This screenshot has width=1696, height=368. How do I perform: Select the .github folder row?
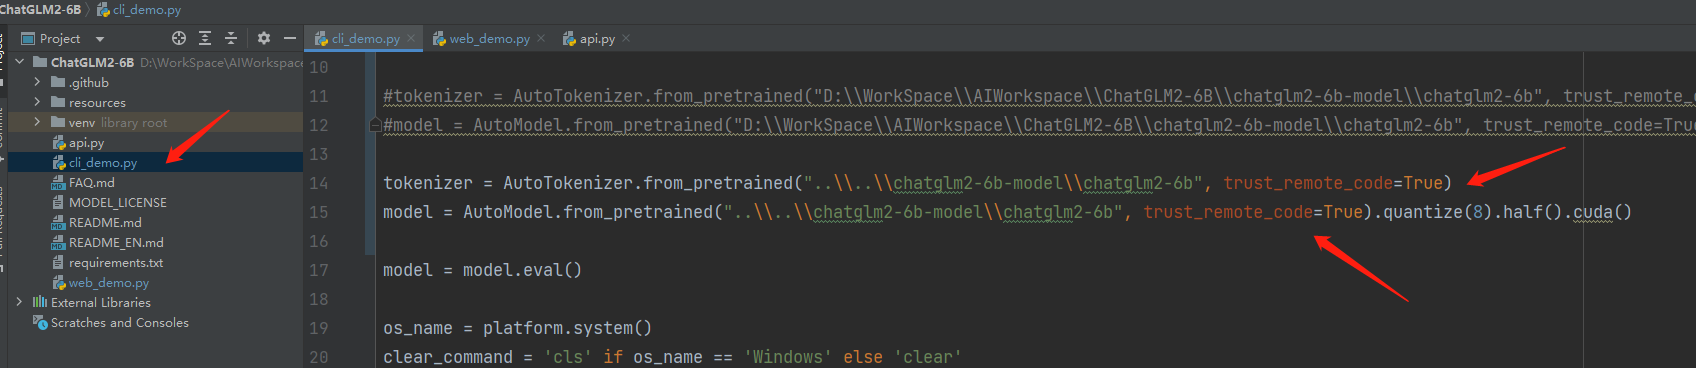[x=155, y=82]
